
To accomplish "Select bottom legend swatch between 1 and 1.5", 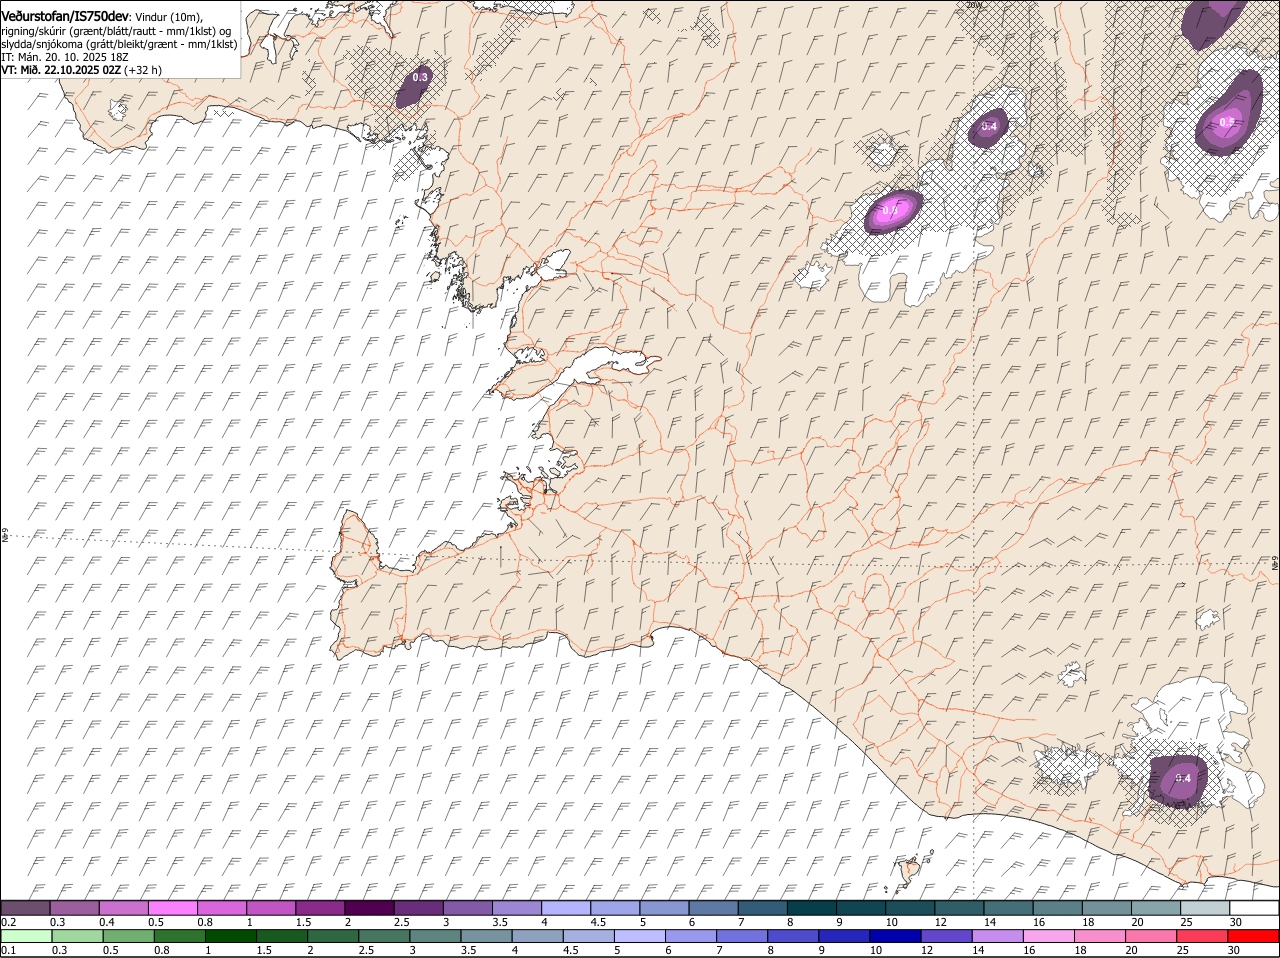I will point(230,936).
